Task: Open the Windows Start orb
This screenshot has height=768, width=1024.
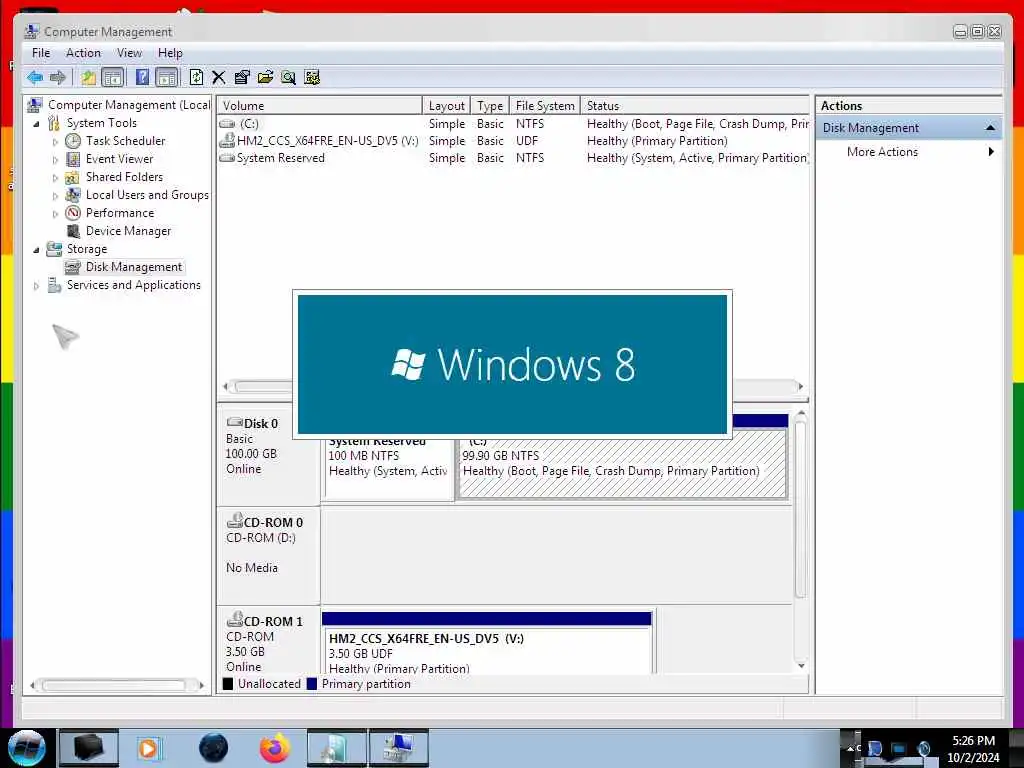Action: click(x=26, y=748)
